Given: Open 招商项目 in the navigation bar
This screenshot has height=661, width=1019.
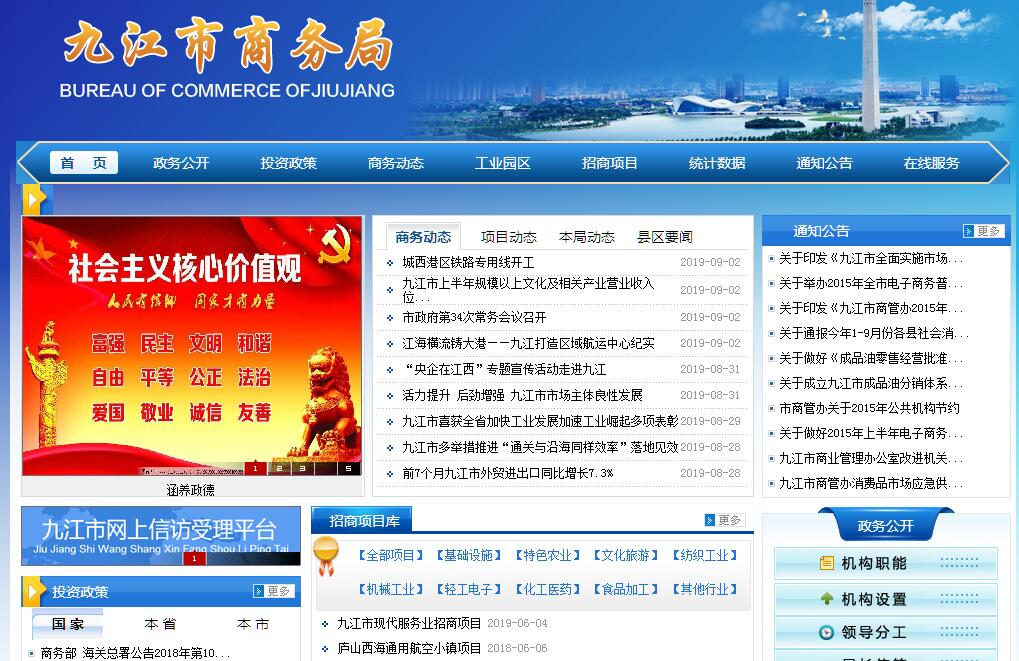Looking at the screenshot, I should pyautogui.click(x=610, y=163).
